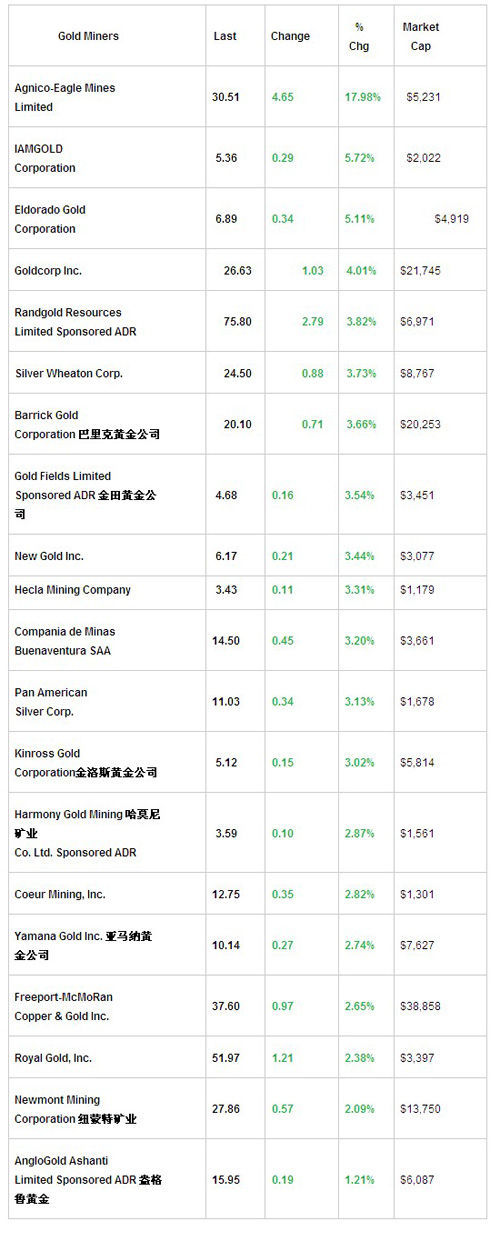Image resolution: width=500 pixels, height=1241 pixels.
Task: Select AngloGold Ashanti percent change 1.21%
Action: click(362, 1180)
